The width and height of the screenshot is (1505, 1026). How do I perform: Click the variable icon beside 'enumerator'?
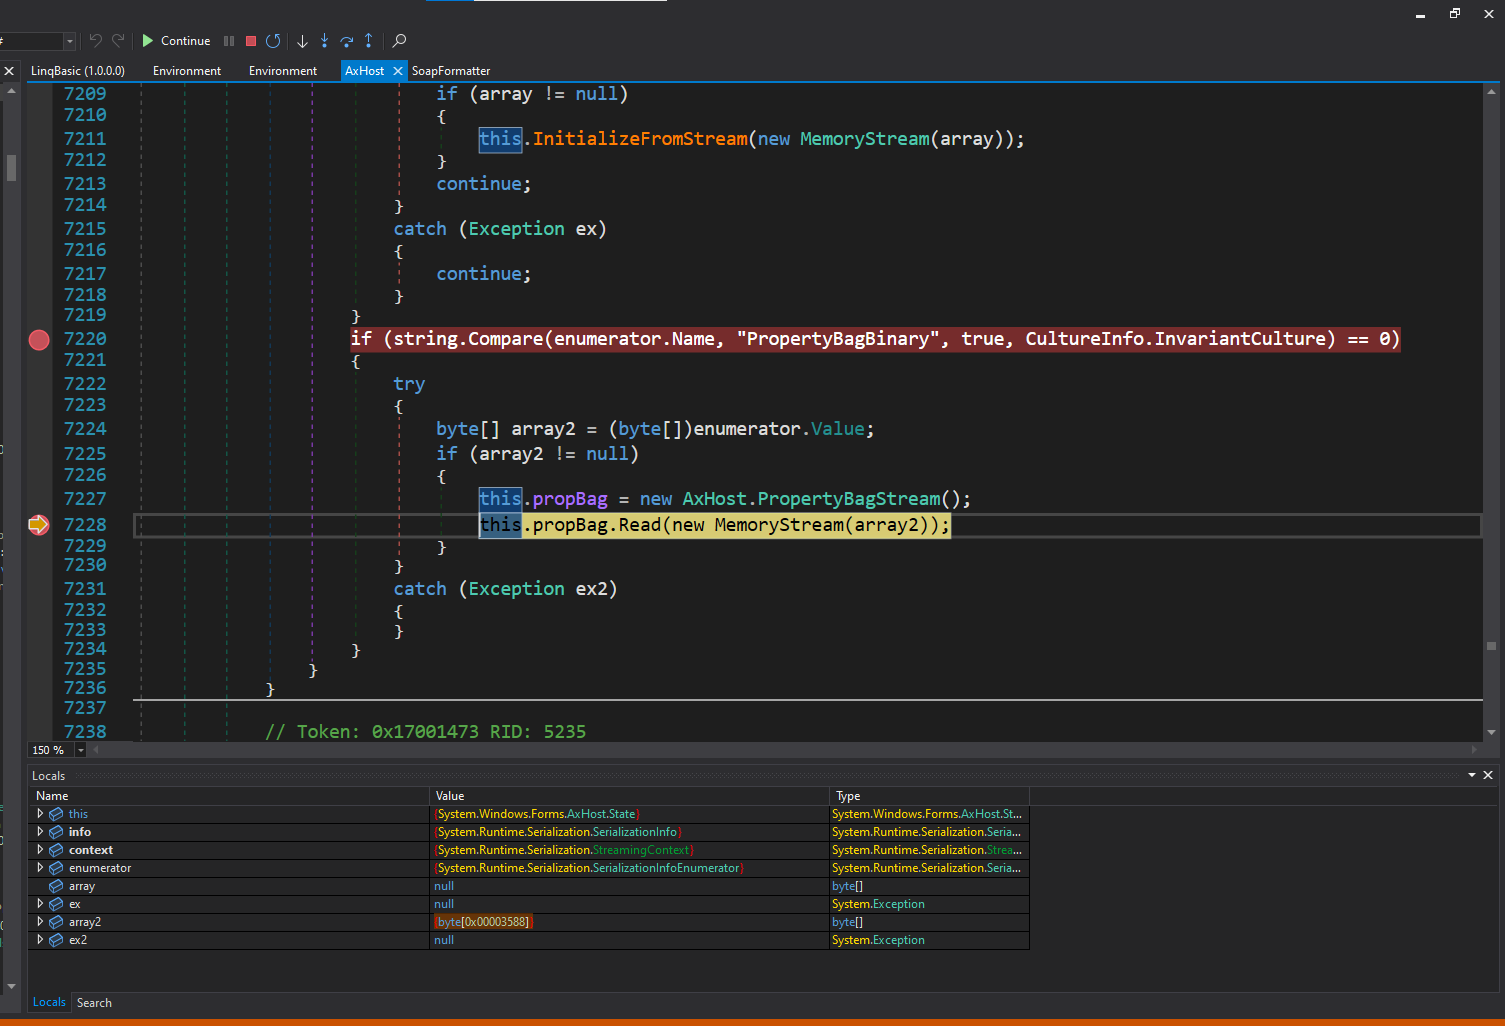[56, 868]
